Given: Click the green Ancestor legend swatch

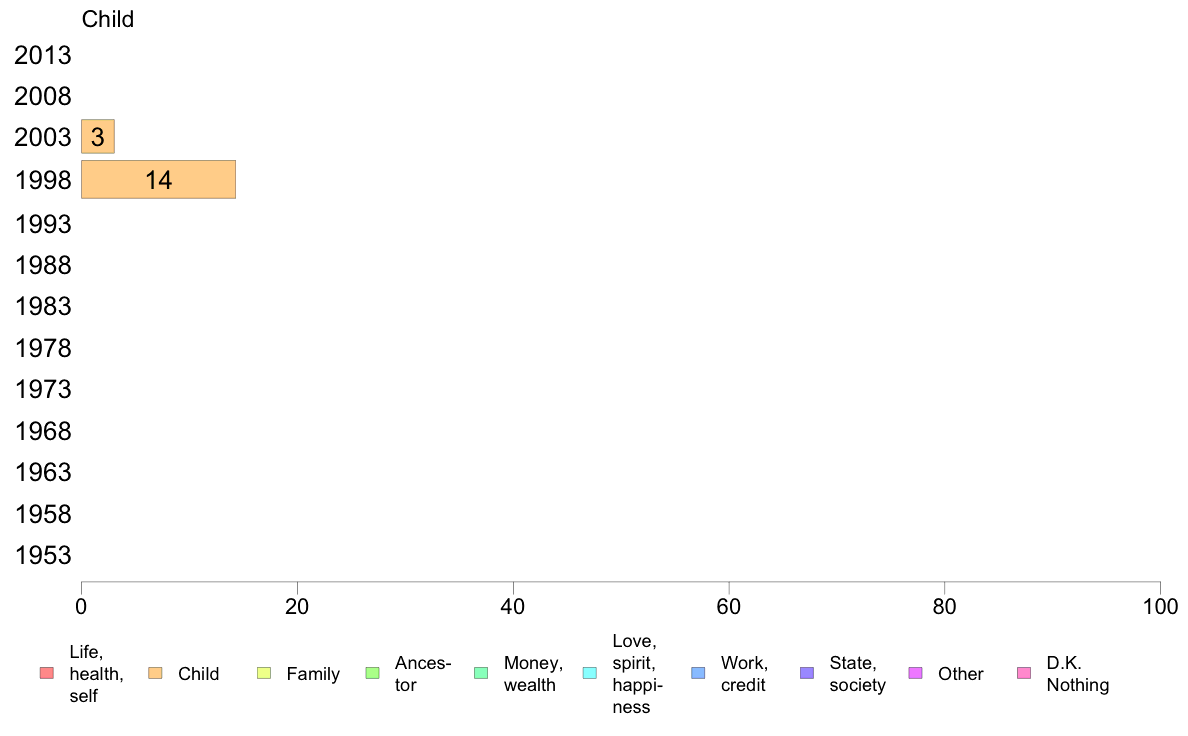Looking at the screenshot, I should point(372,673).
